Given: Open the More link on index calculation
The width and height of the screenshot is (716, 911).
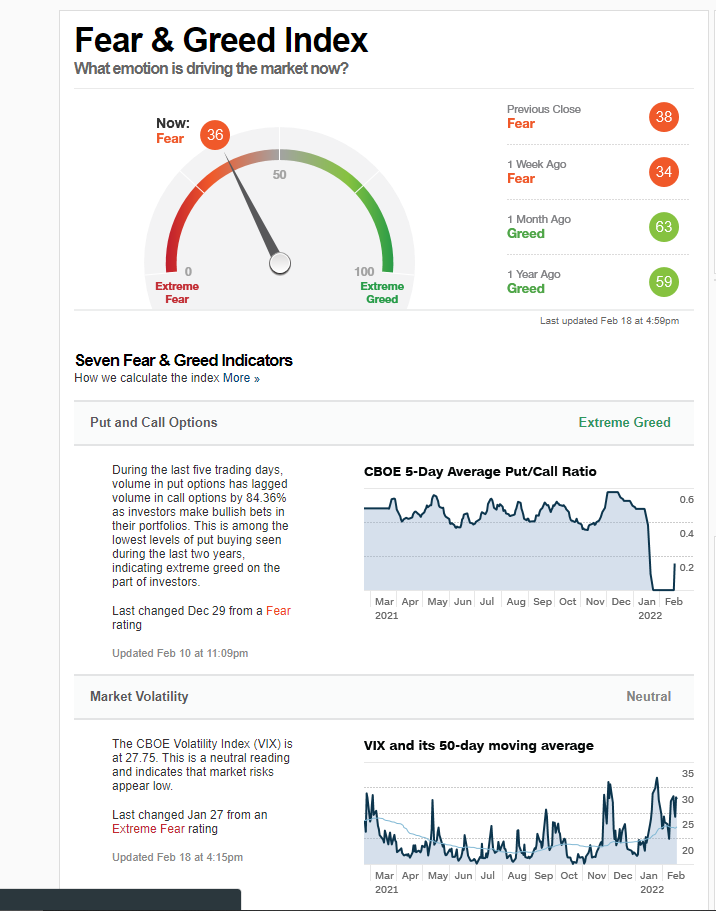Looking at the screenshot, I should (241, 378).
